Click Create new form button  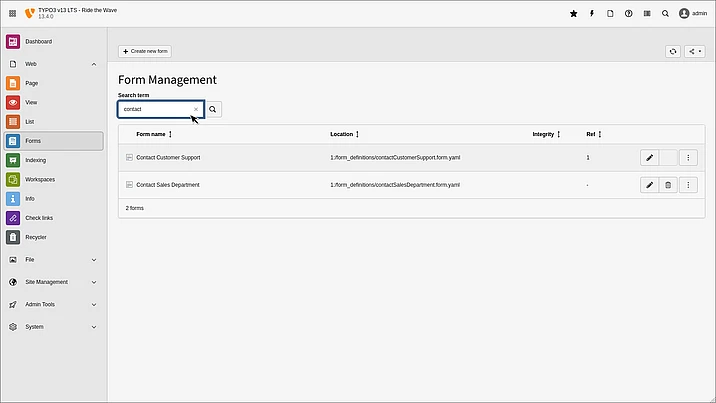pyautogui.click(x=144, y=51)
